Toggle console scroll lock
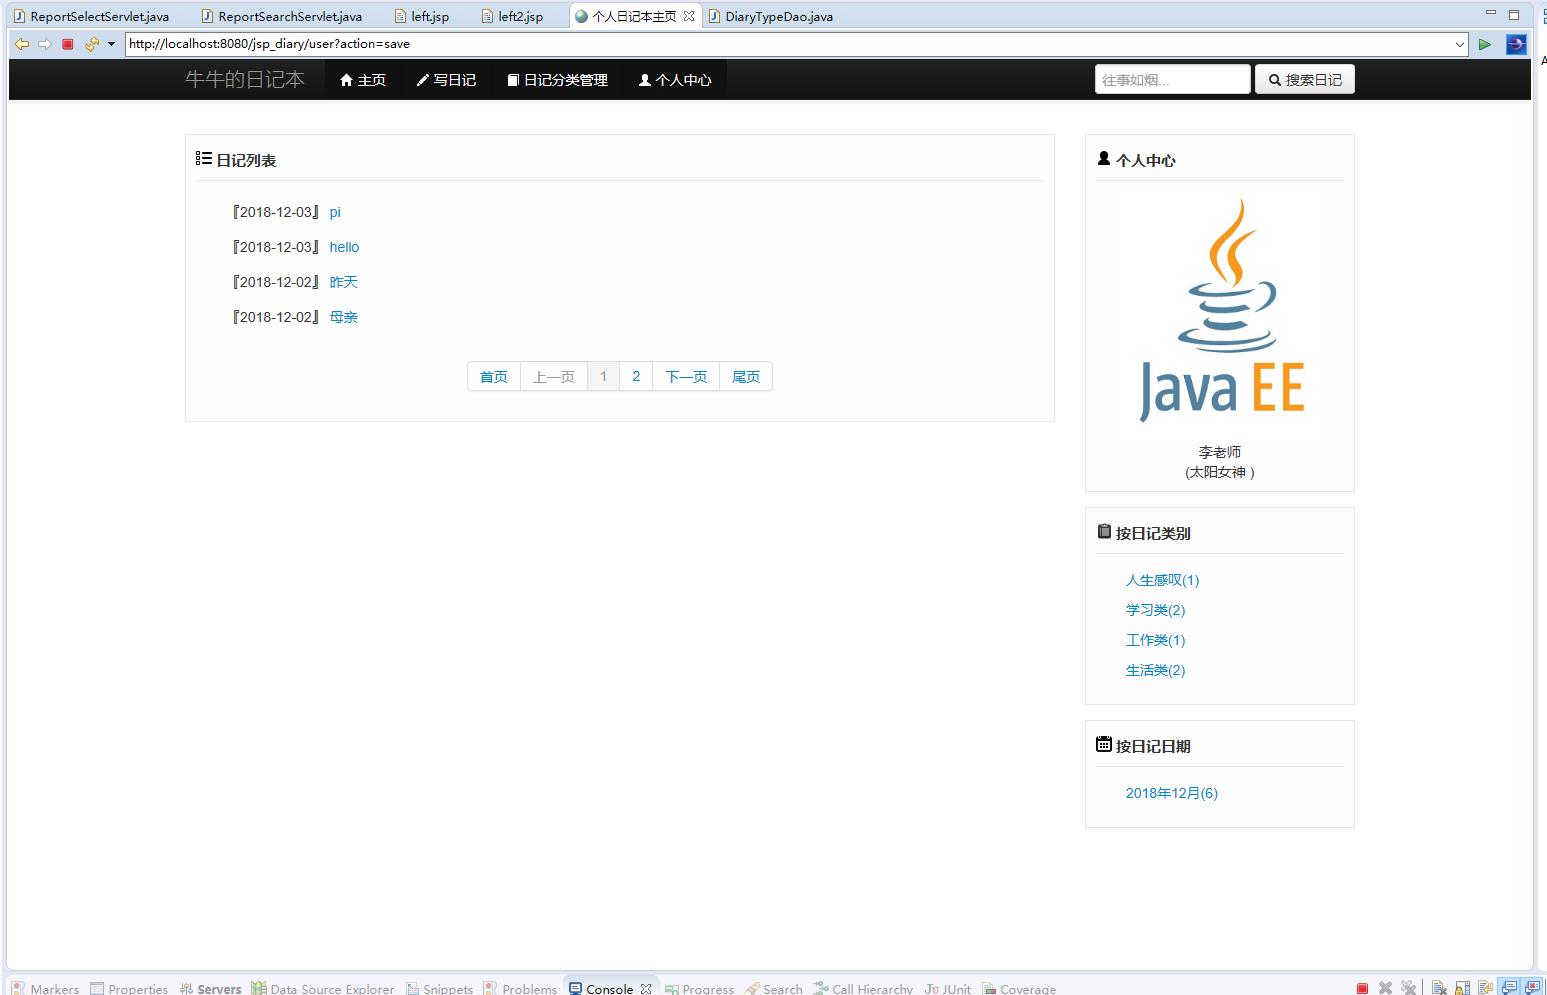 click(1462, 988)
